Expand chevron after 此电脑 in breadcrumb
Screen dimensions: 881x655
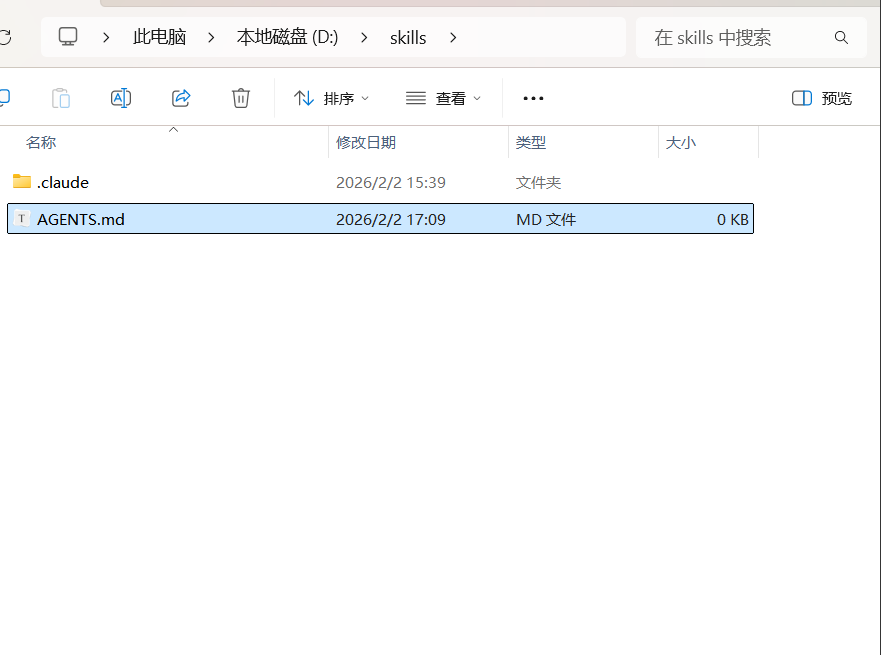(x=211, y=38)
